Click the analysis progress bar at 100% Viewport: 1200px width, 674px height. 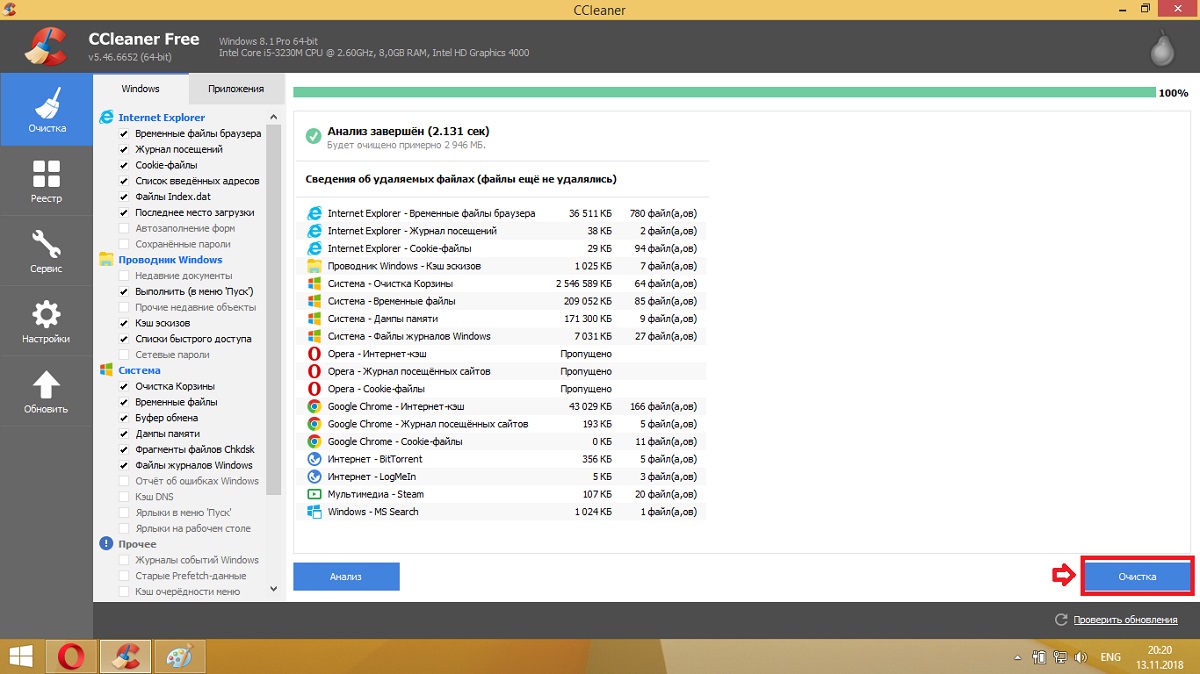point(724,92)
